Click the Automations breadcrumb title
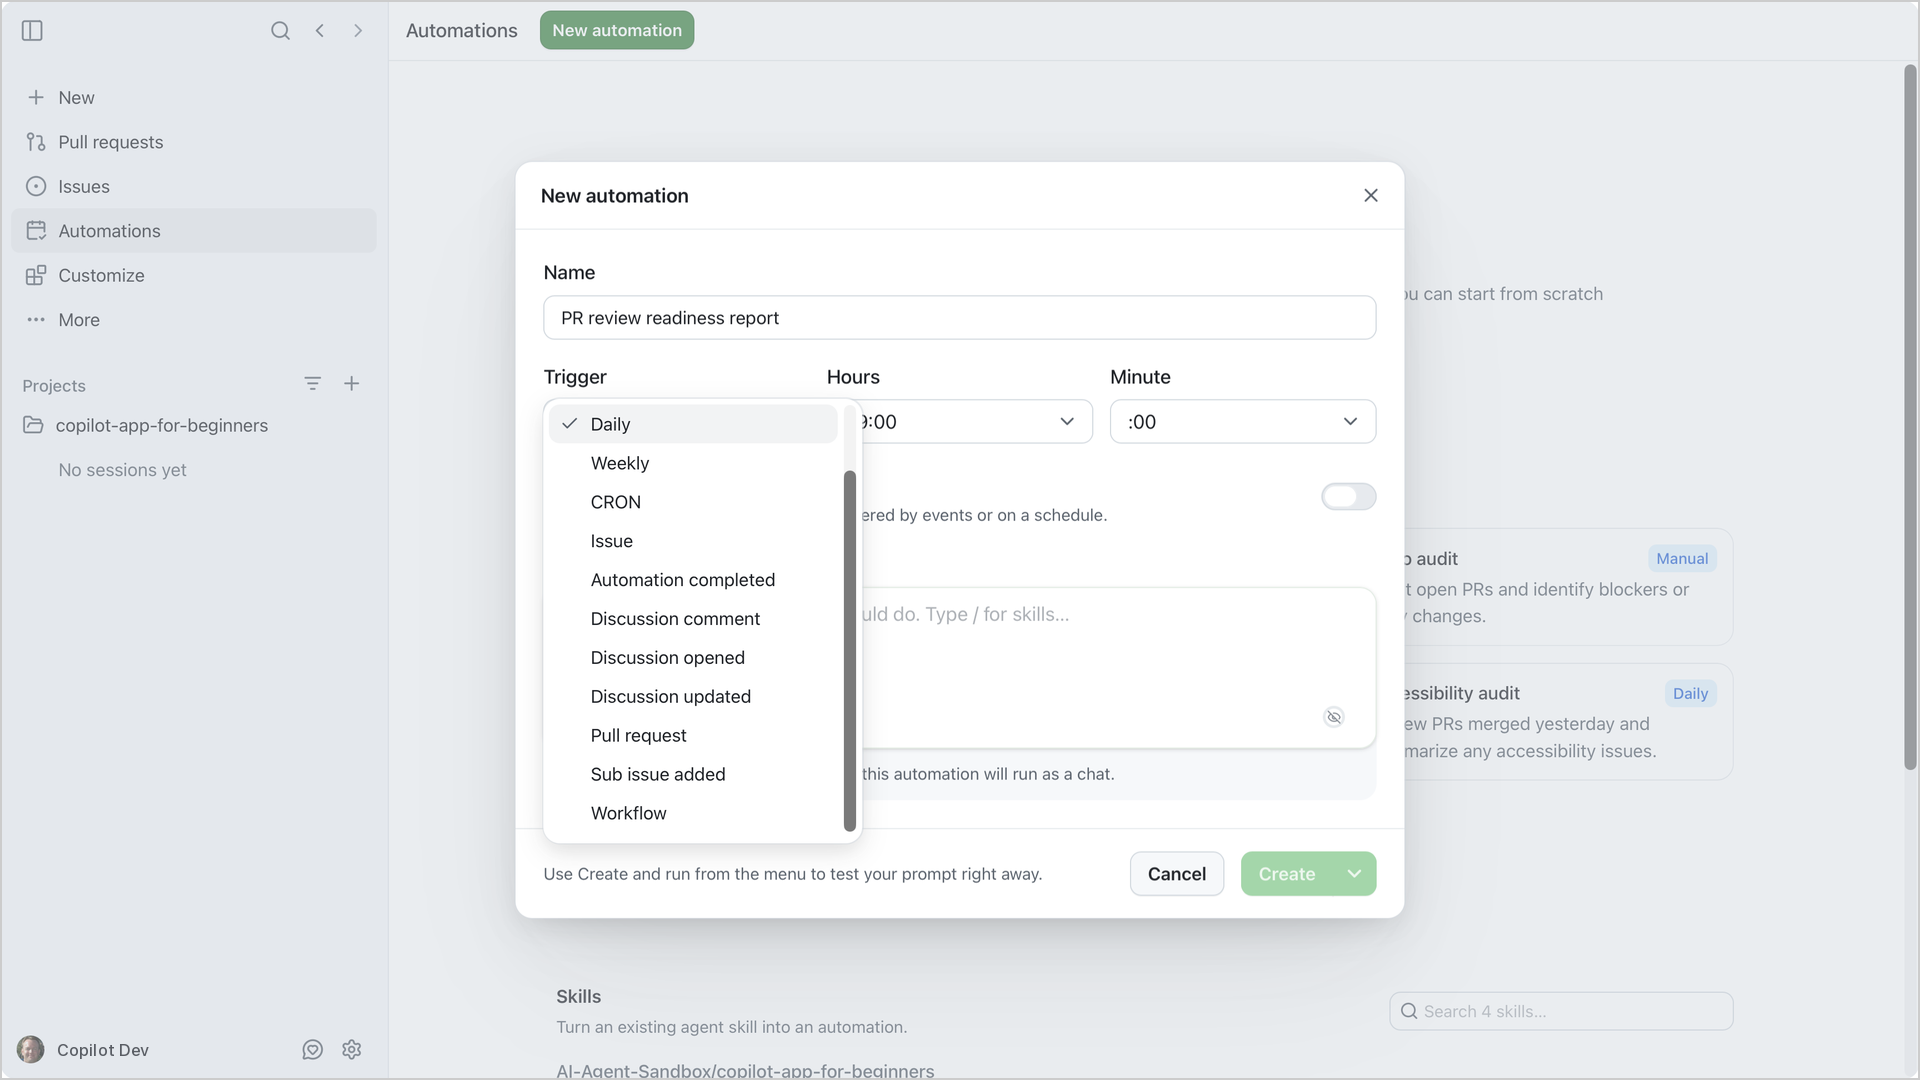The image size is (1920, 1080). [462, 31]
